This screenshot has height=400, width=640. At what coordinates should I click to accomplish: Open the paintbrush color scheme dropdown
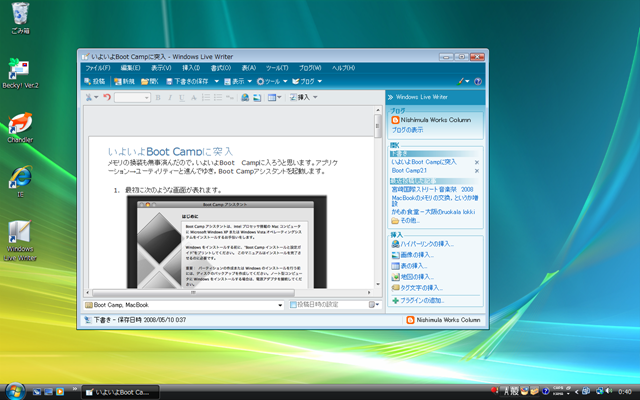[463, 82]
